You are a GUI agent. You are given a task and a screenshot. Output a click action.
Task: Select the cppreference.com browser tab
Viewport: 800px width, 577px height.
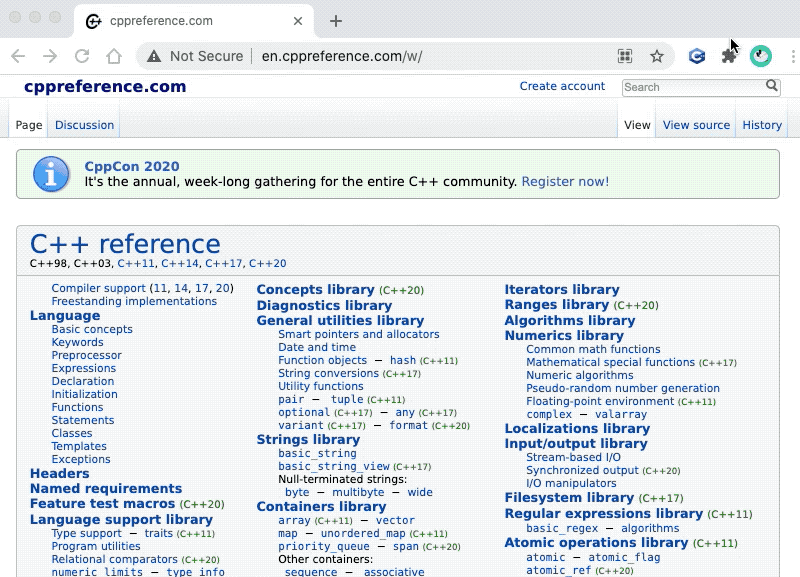click(194, 21)
